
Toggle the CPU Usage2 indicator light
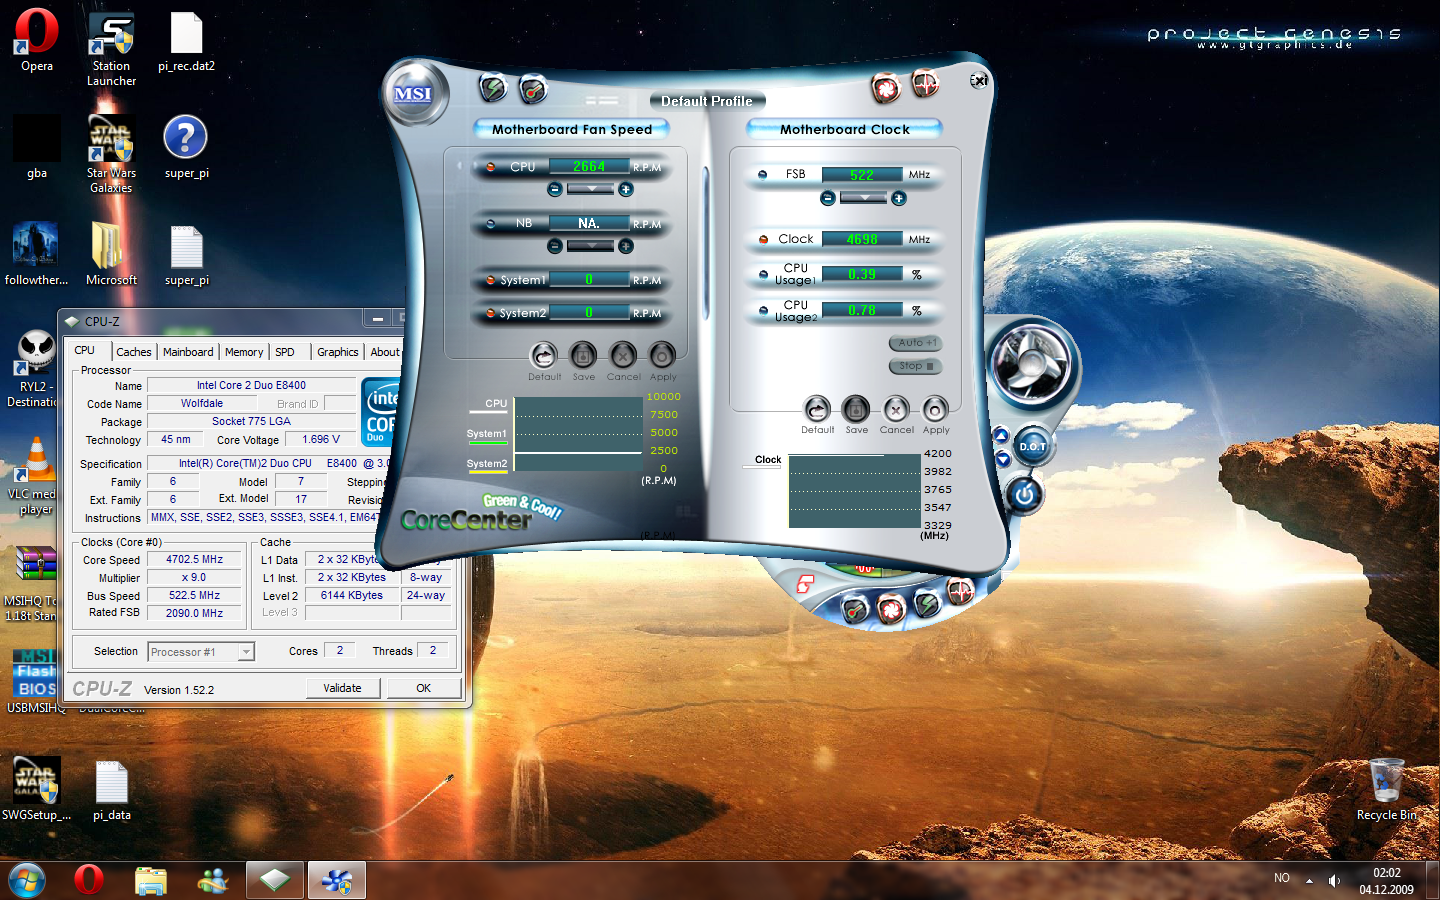(x=763, y=311)
